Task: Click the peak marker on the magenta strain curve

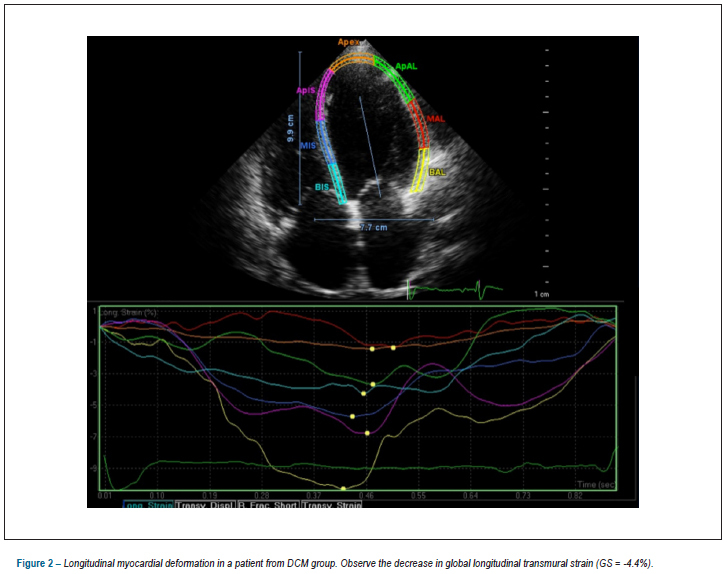Action: (x=367, y=433)
